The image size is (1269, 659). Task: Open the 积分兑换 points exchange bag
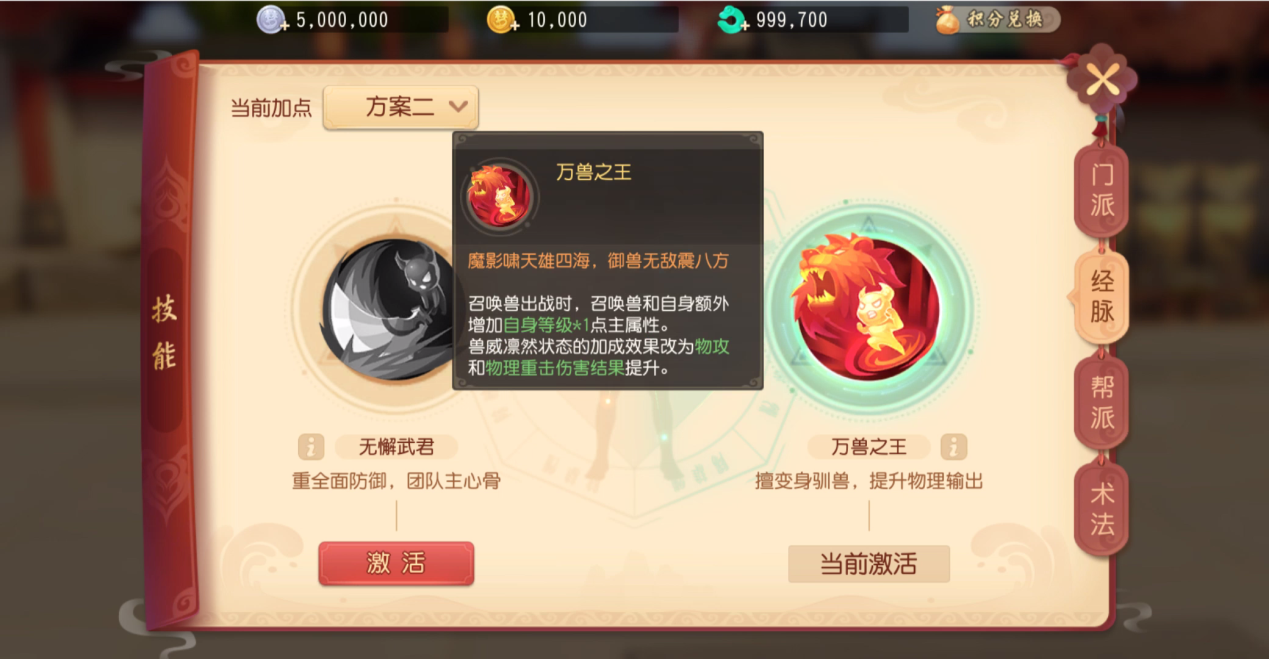[996, 20]
